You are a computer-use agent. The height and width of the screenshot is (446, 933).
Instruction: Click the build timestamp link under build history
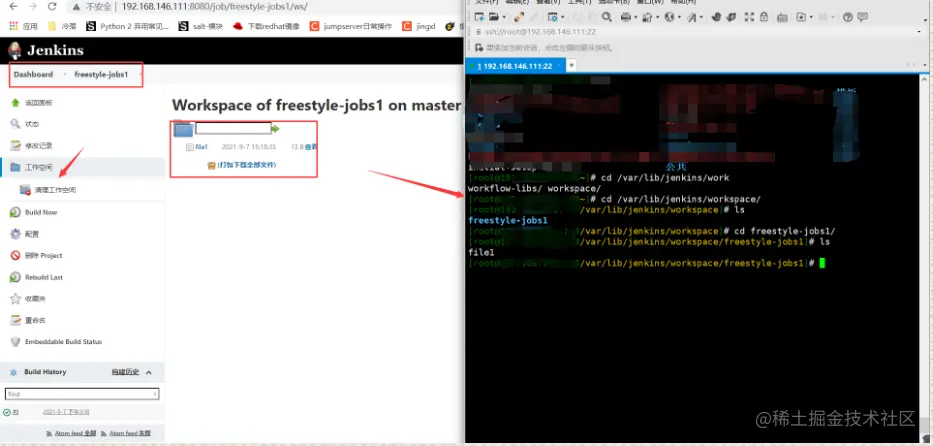(66, 412)
